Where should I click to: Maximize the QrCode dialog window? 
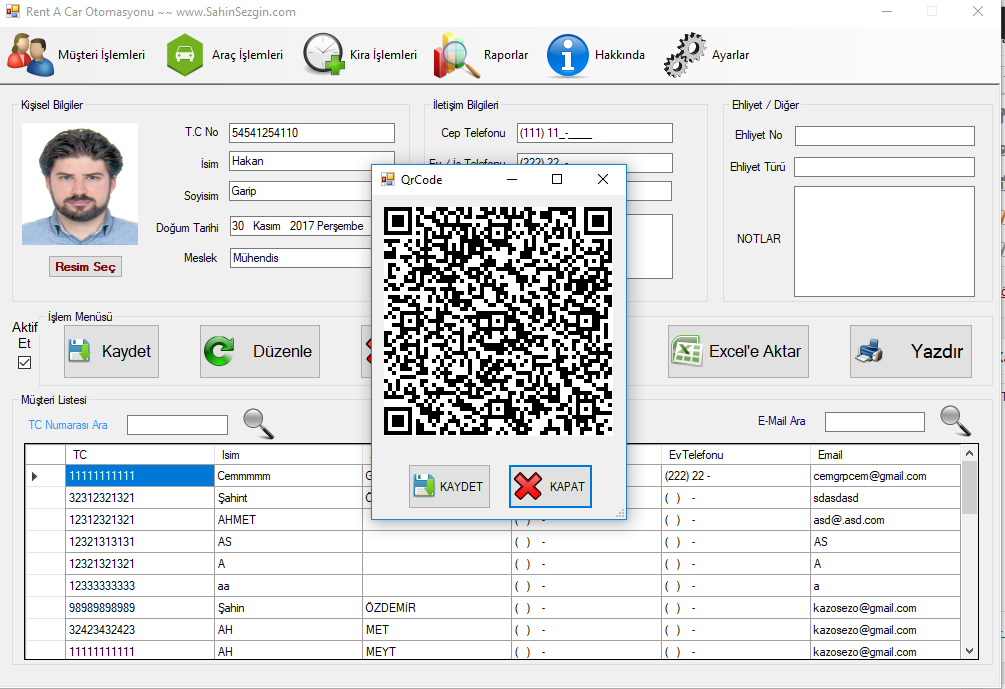[557, 179]
